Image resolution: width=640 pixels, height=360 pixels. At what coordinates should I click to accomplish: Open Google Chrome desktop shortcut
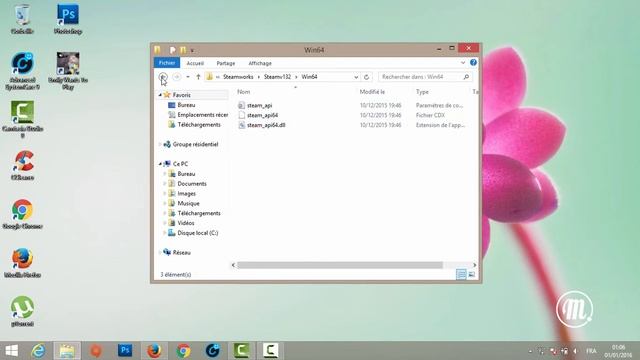[x=22, y=213]
